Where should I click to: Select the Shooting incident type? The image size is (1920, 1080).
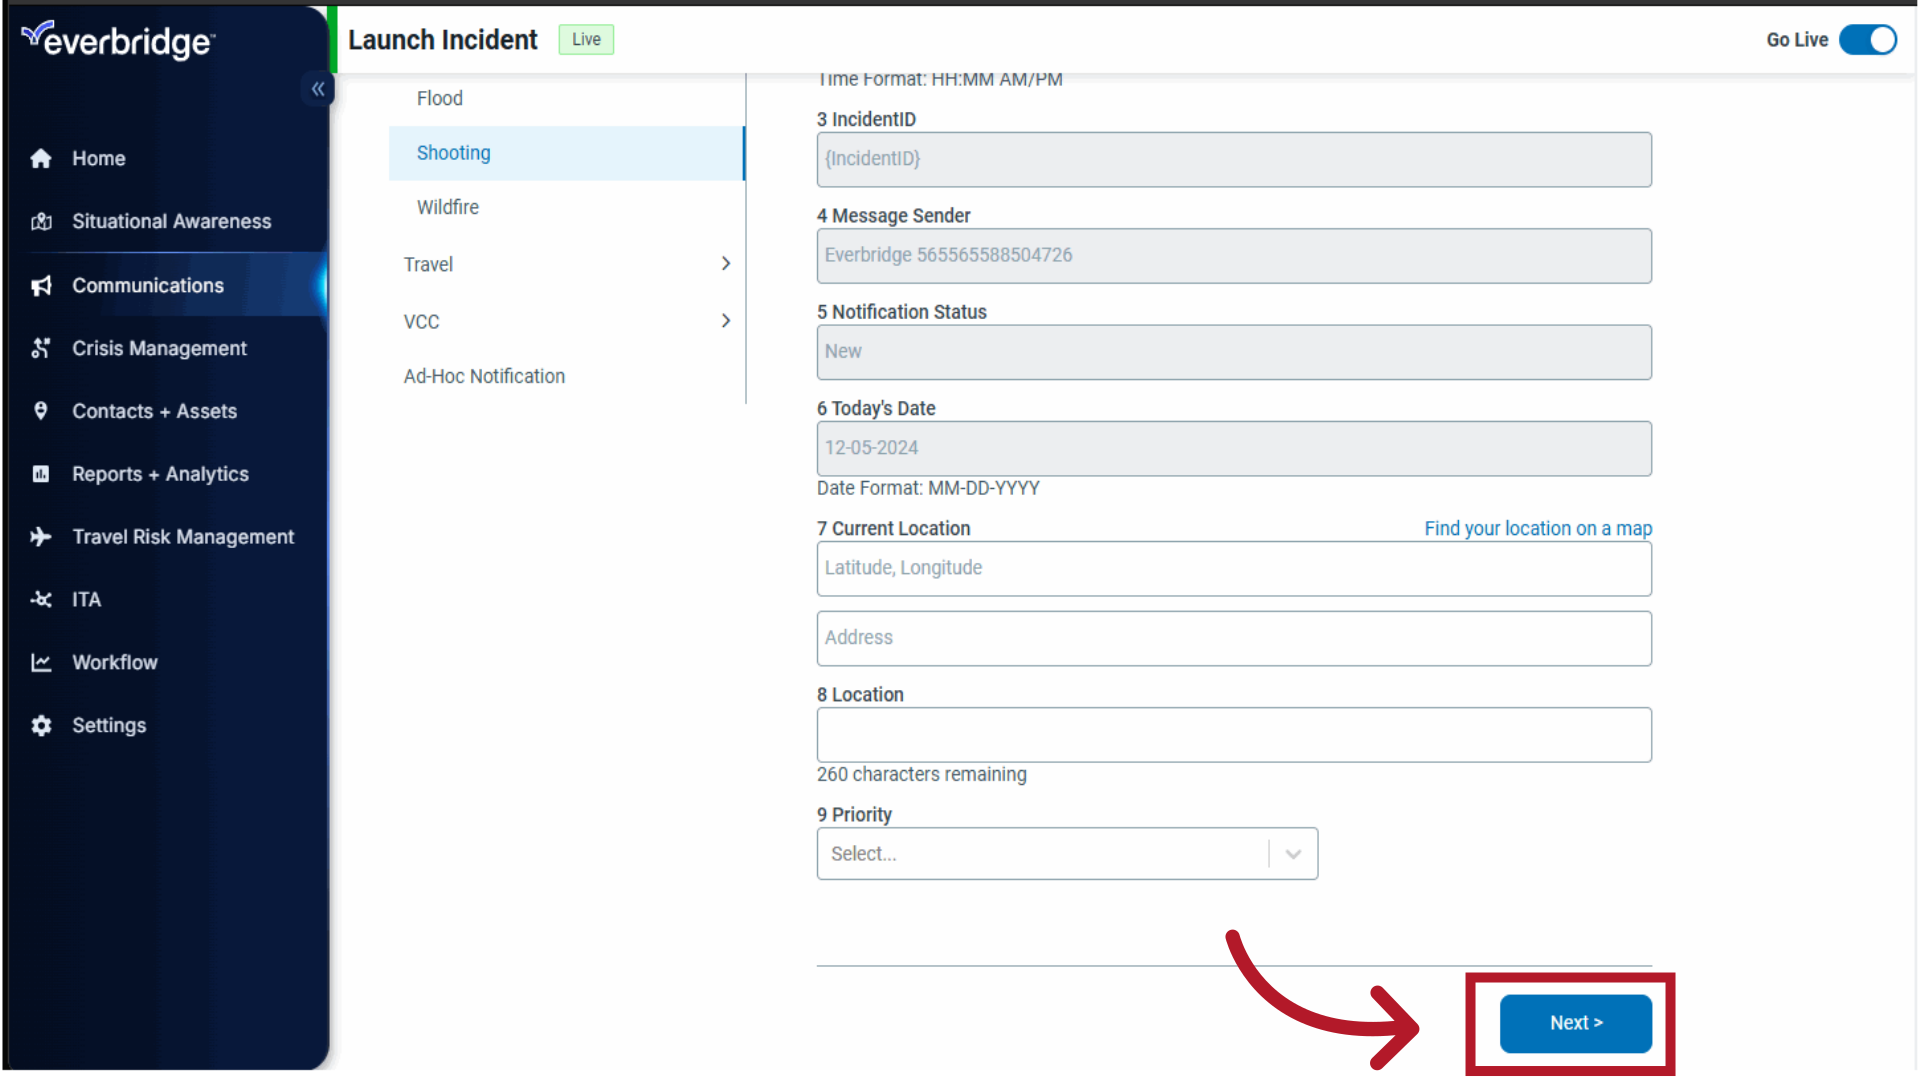(454, 152)
